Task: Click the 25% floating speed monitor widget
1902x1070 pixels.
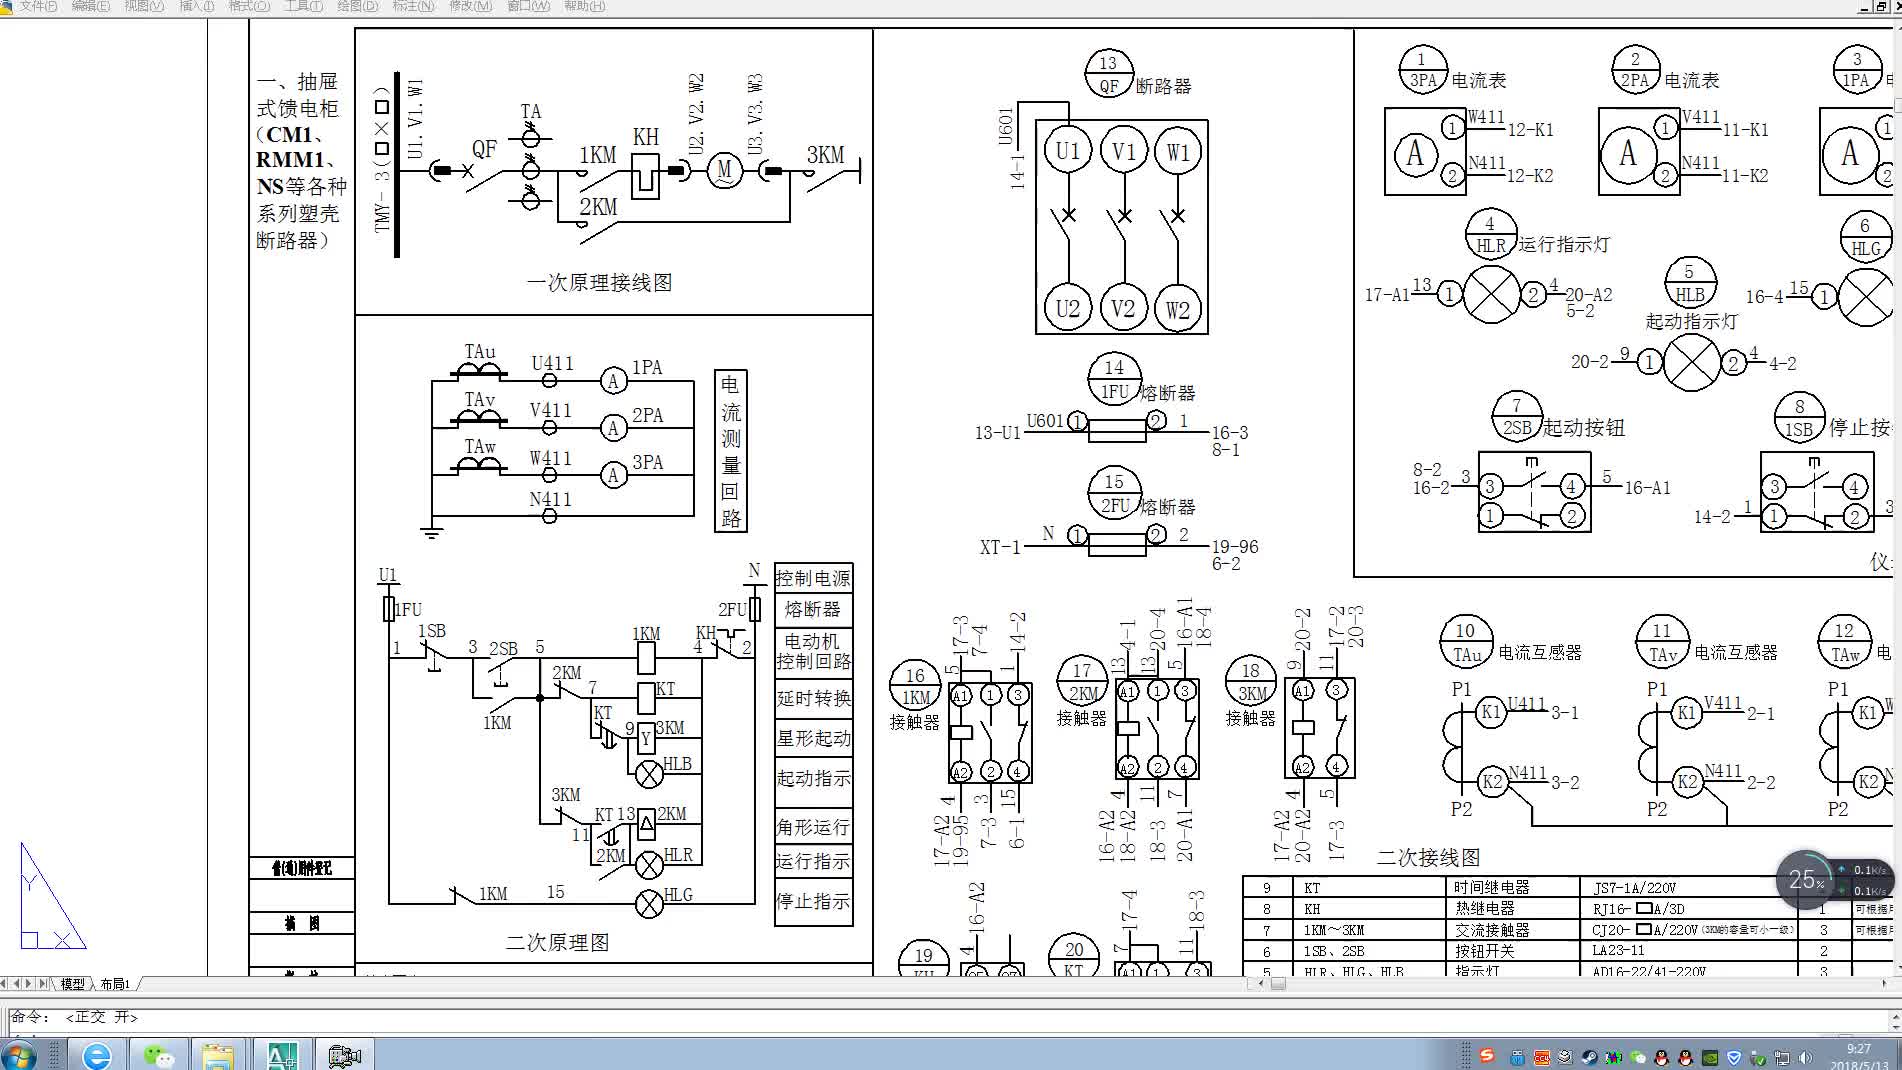Action: click(x=1833, y=880)
